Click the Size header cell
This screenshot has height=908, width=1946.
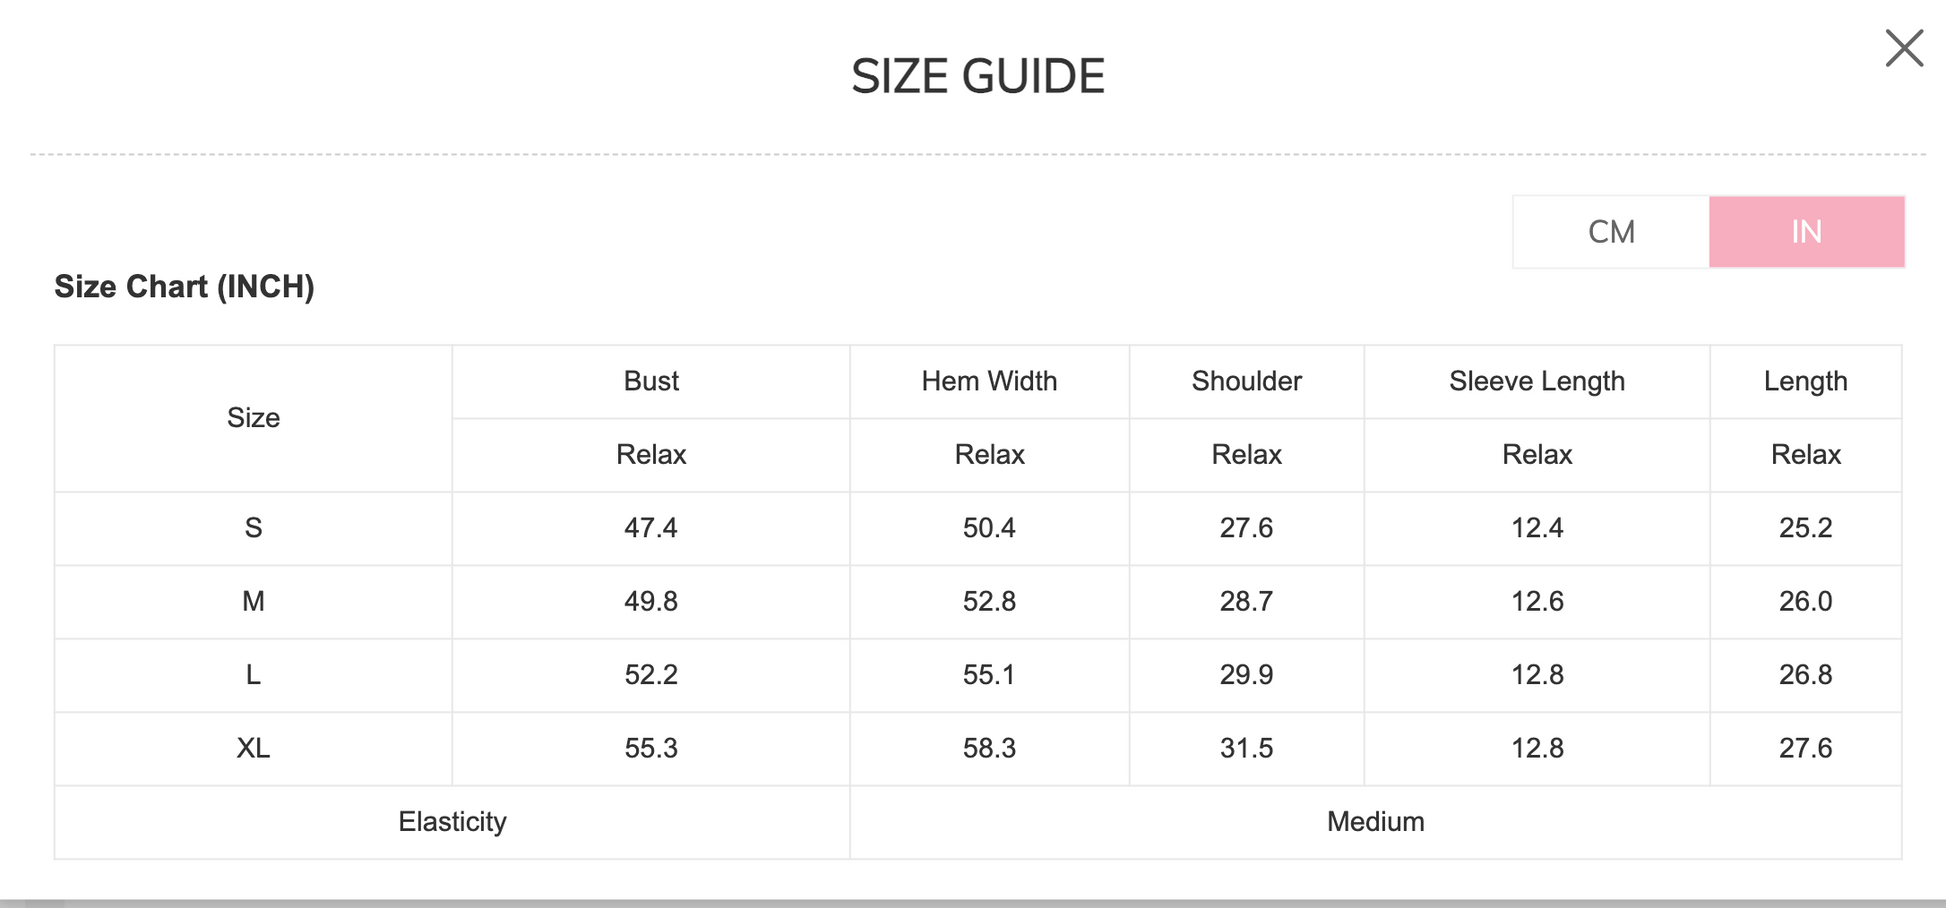253,418
